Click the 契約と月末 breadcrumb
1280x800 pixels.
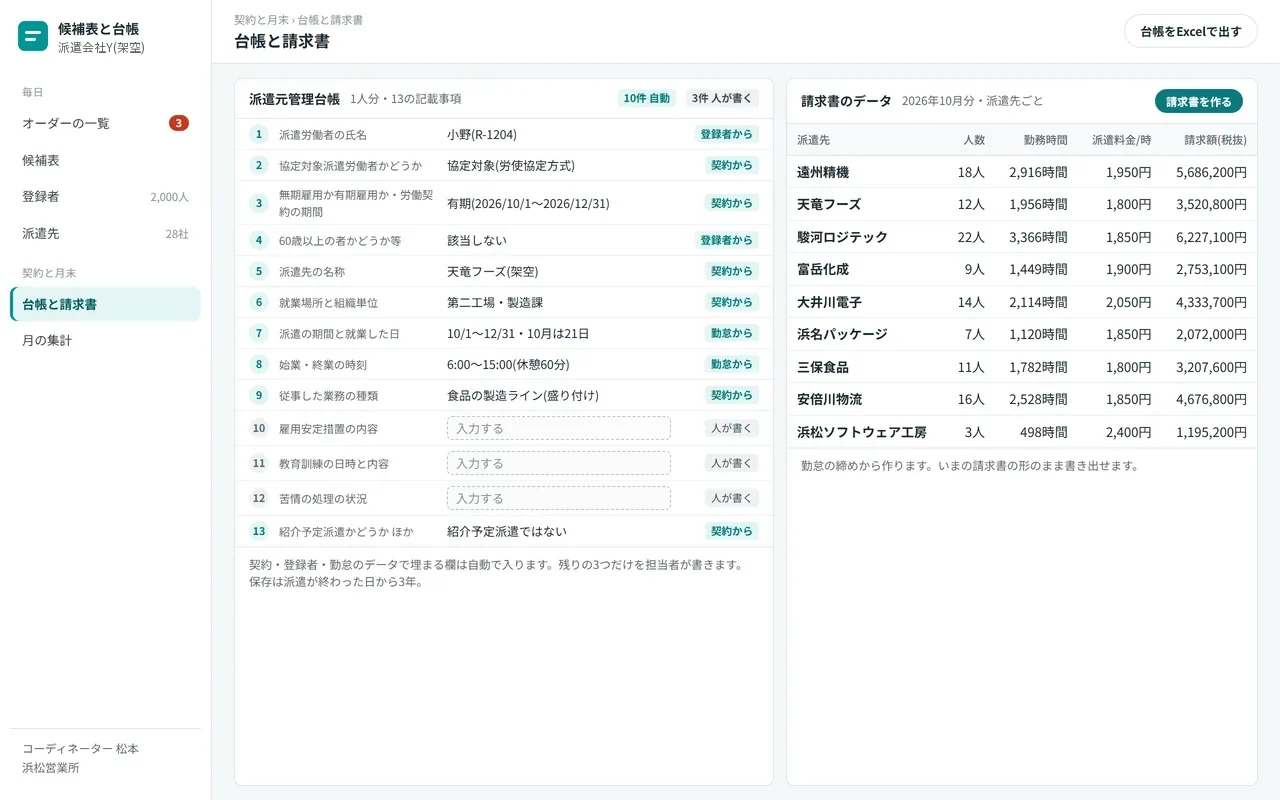pos(261,20)
